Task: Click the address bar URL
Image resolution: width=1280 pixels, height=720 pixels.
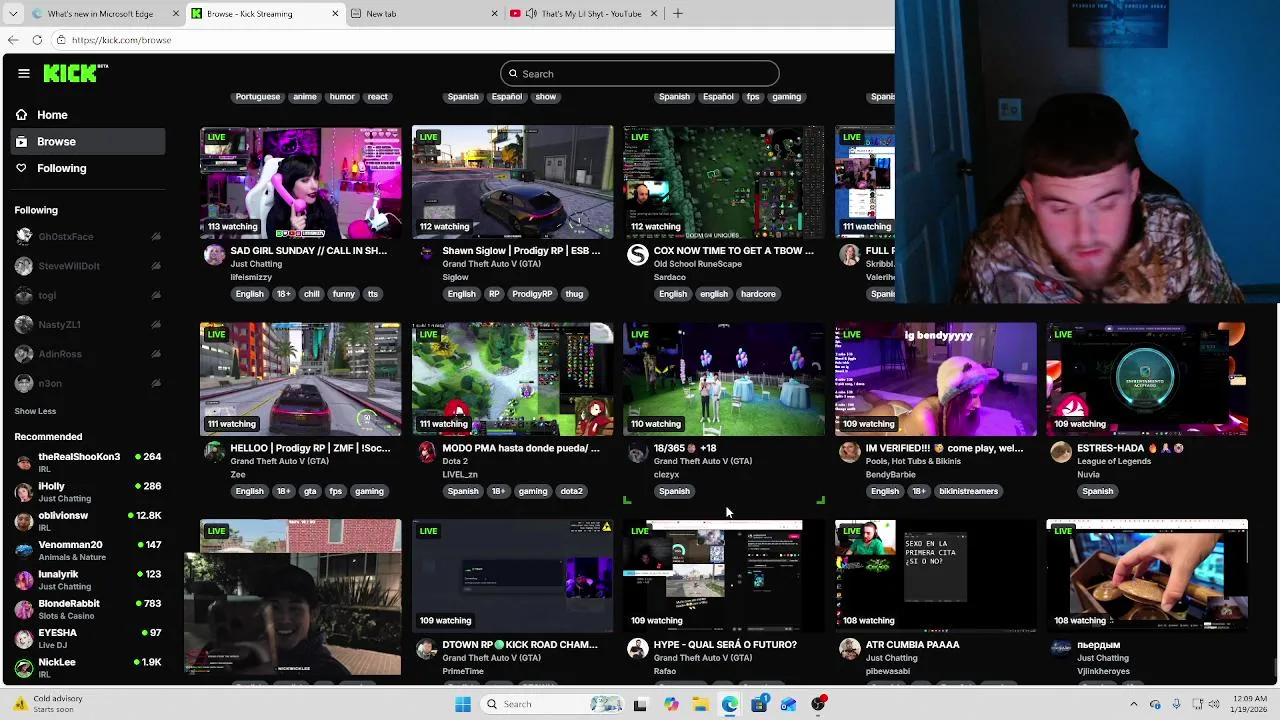Action: [x=121, y=40]
